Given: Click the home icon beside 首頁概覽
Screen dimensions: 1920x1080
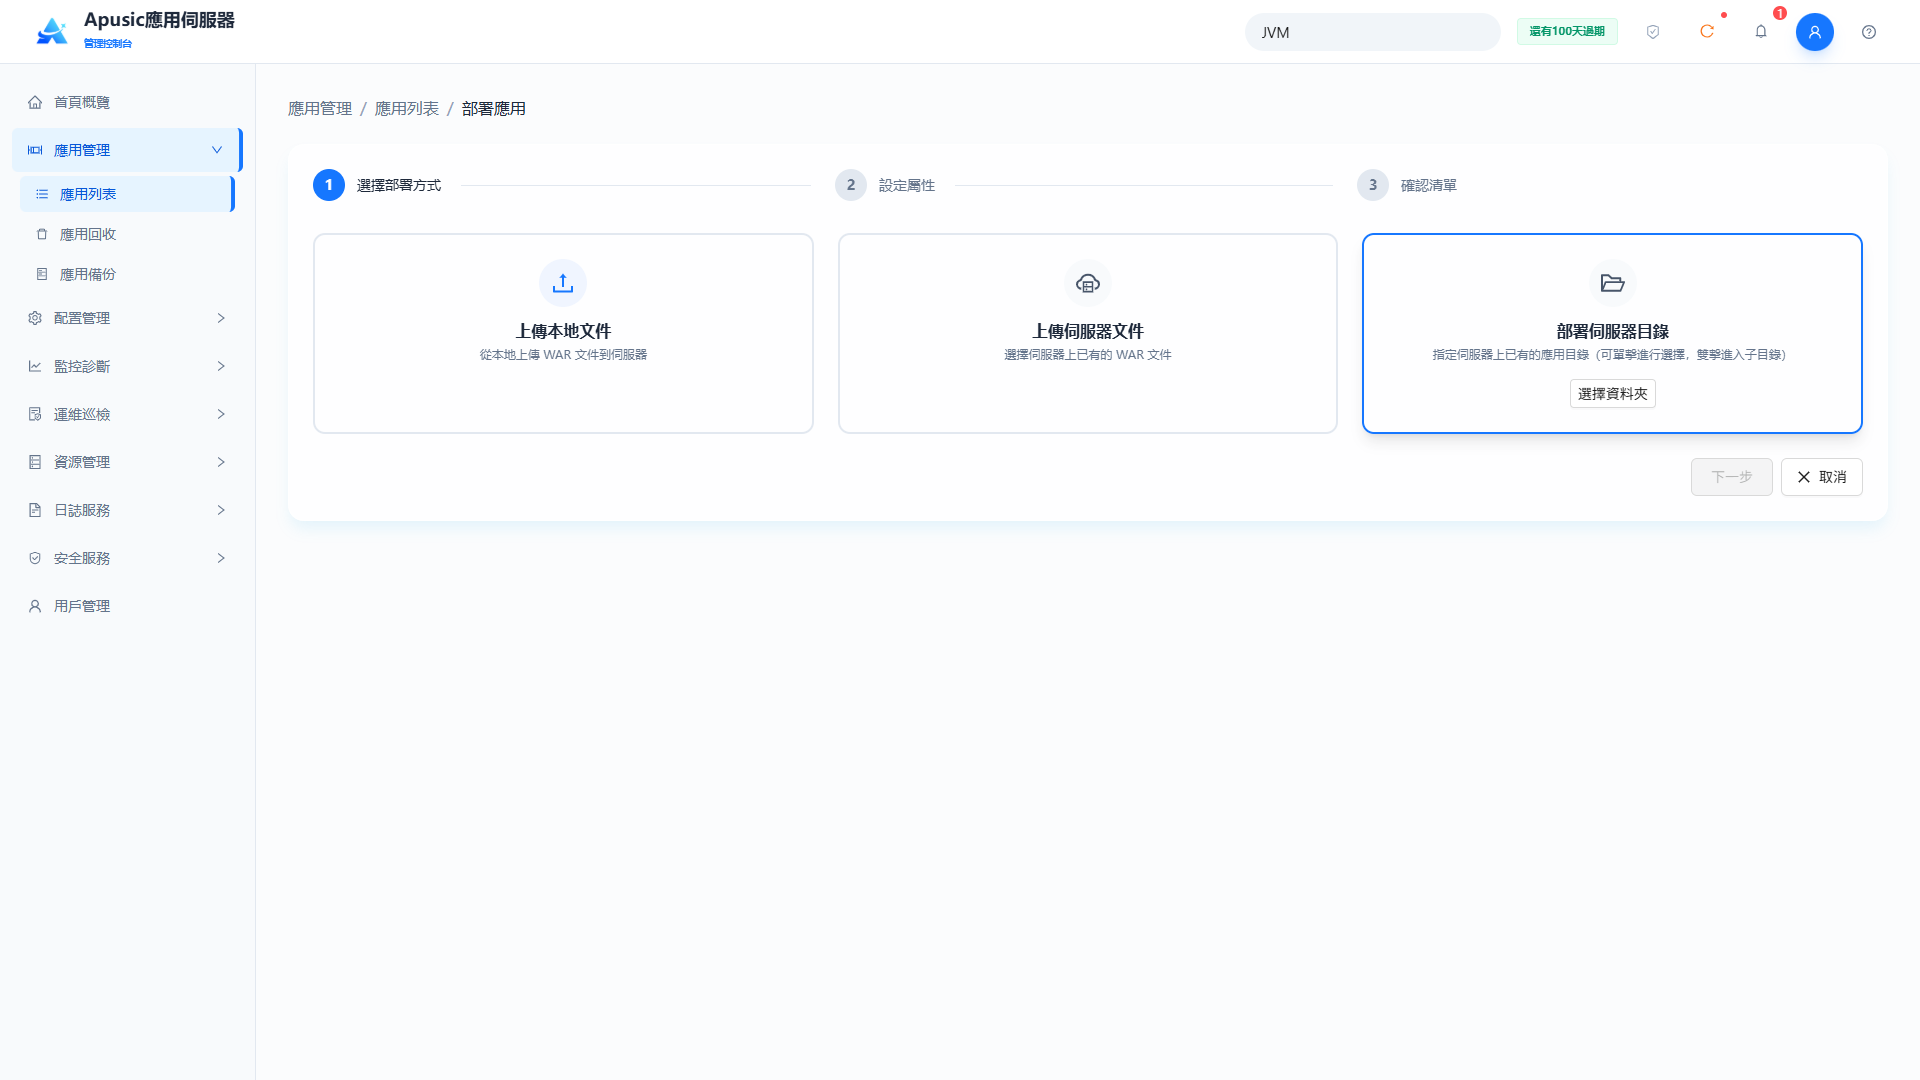Looking at the screenshot, I should tap(35, 102).
